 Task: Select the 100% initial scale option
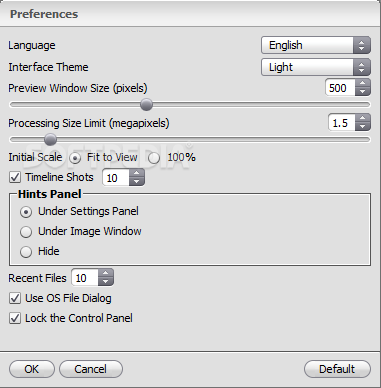[154, 158]
